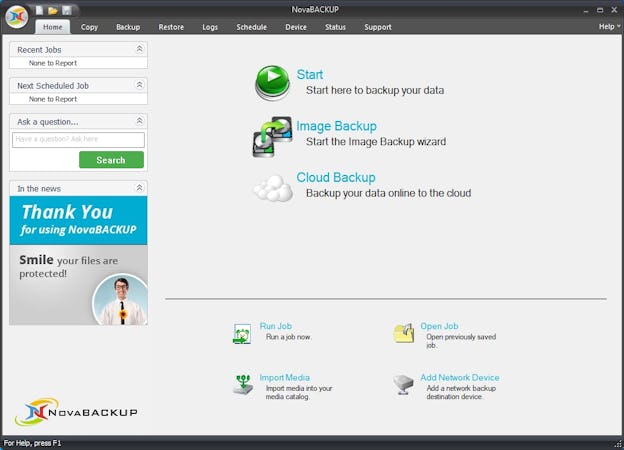
Task: Click the Image Backup link
Action: pos(336,126)
